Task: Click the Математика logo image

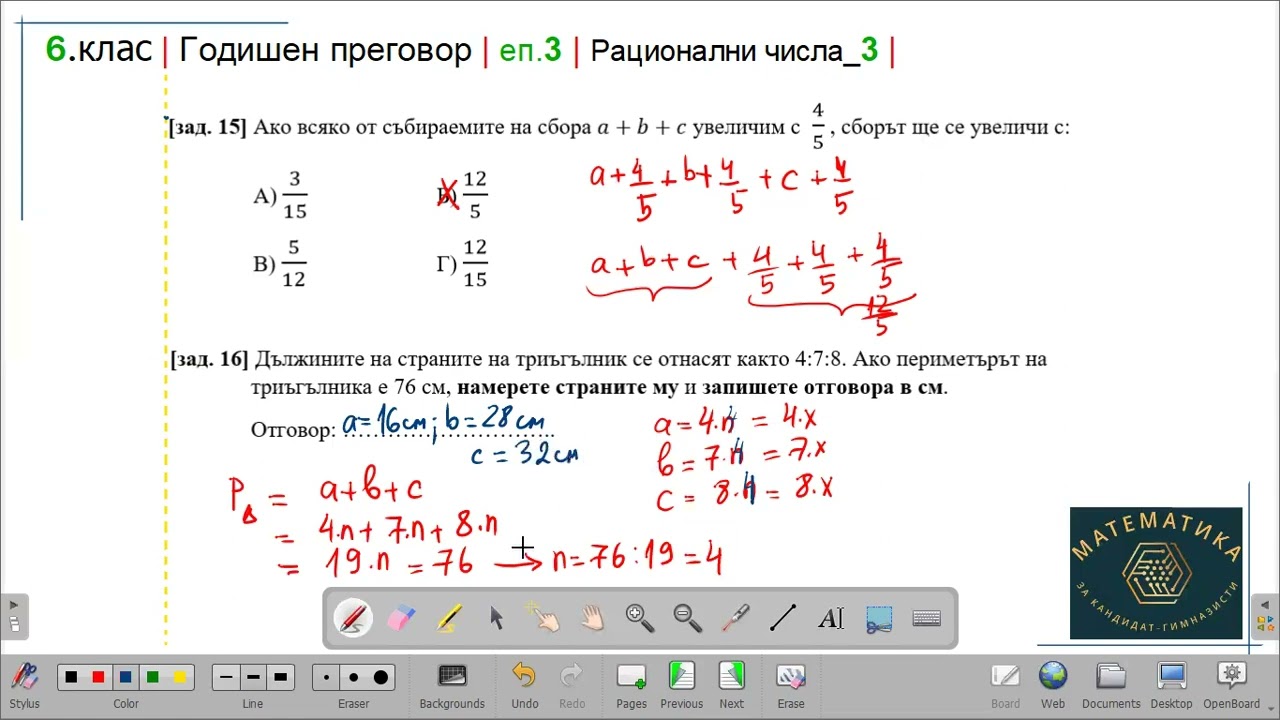Action: pos(1156,573)
